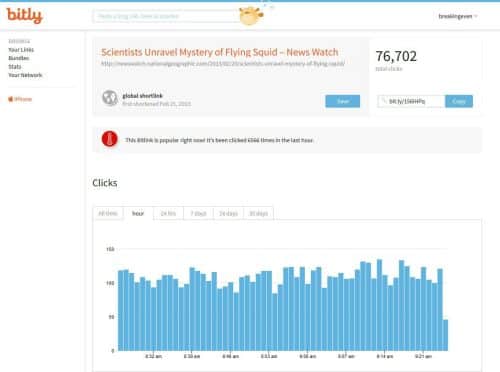Screen dimensions: 500x372
Task: Click the red thermometer popularity icon
Action: (x=110, y=139)
